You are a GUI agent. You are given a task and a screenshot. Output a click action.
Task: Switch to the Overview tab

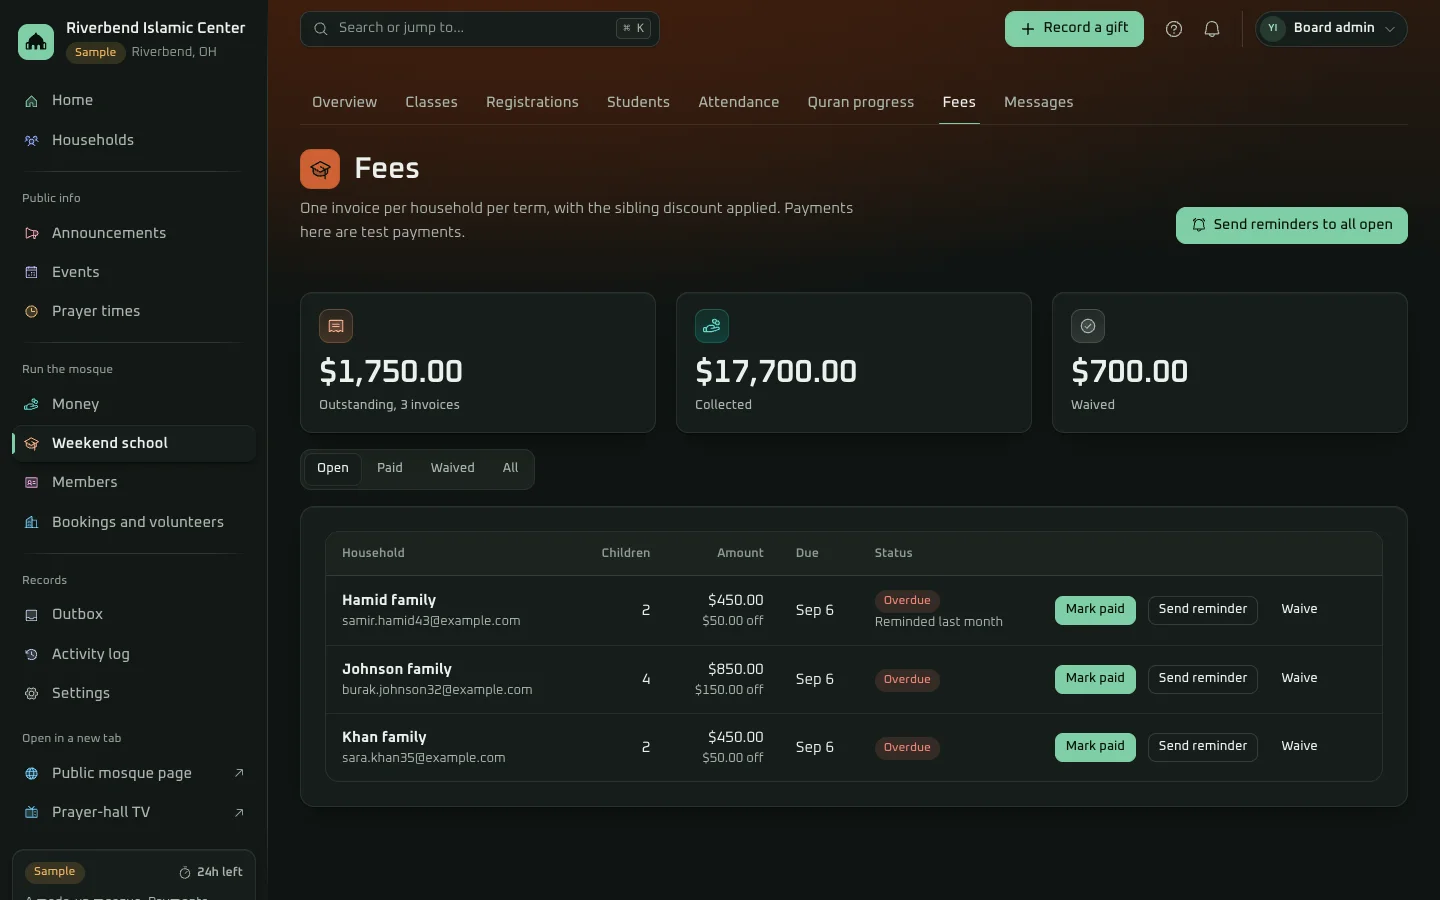pos(344,102)
